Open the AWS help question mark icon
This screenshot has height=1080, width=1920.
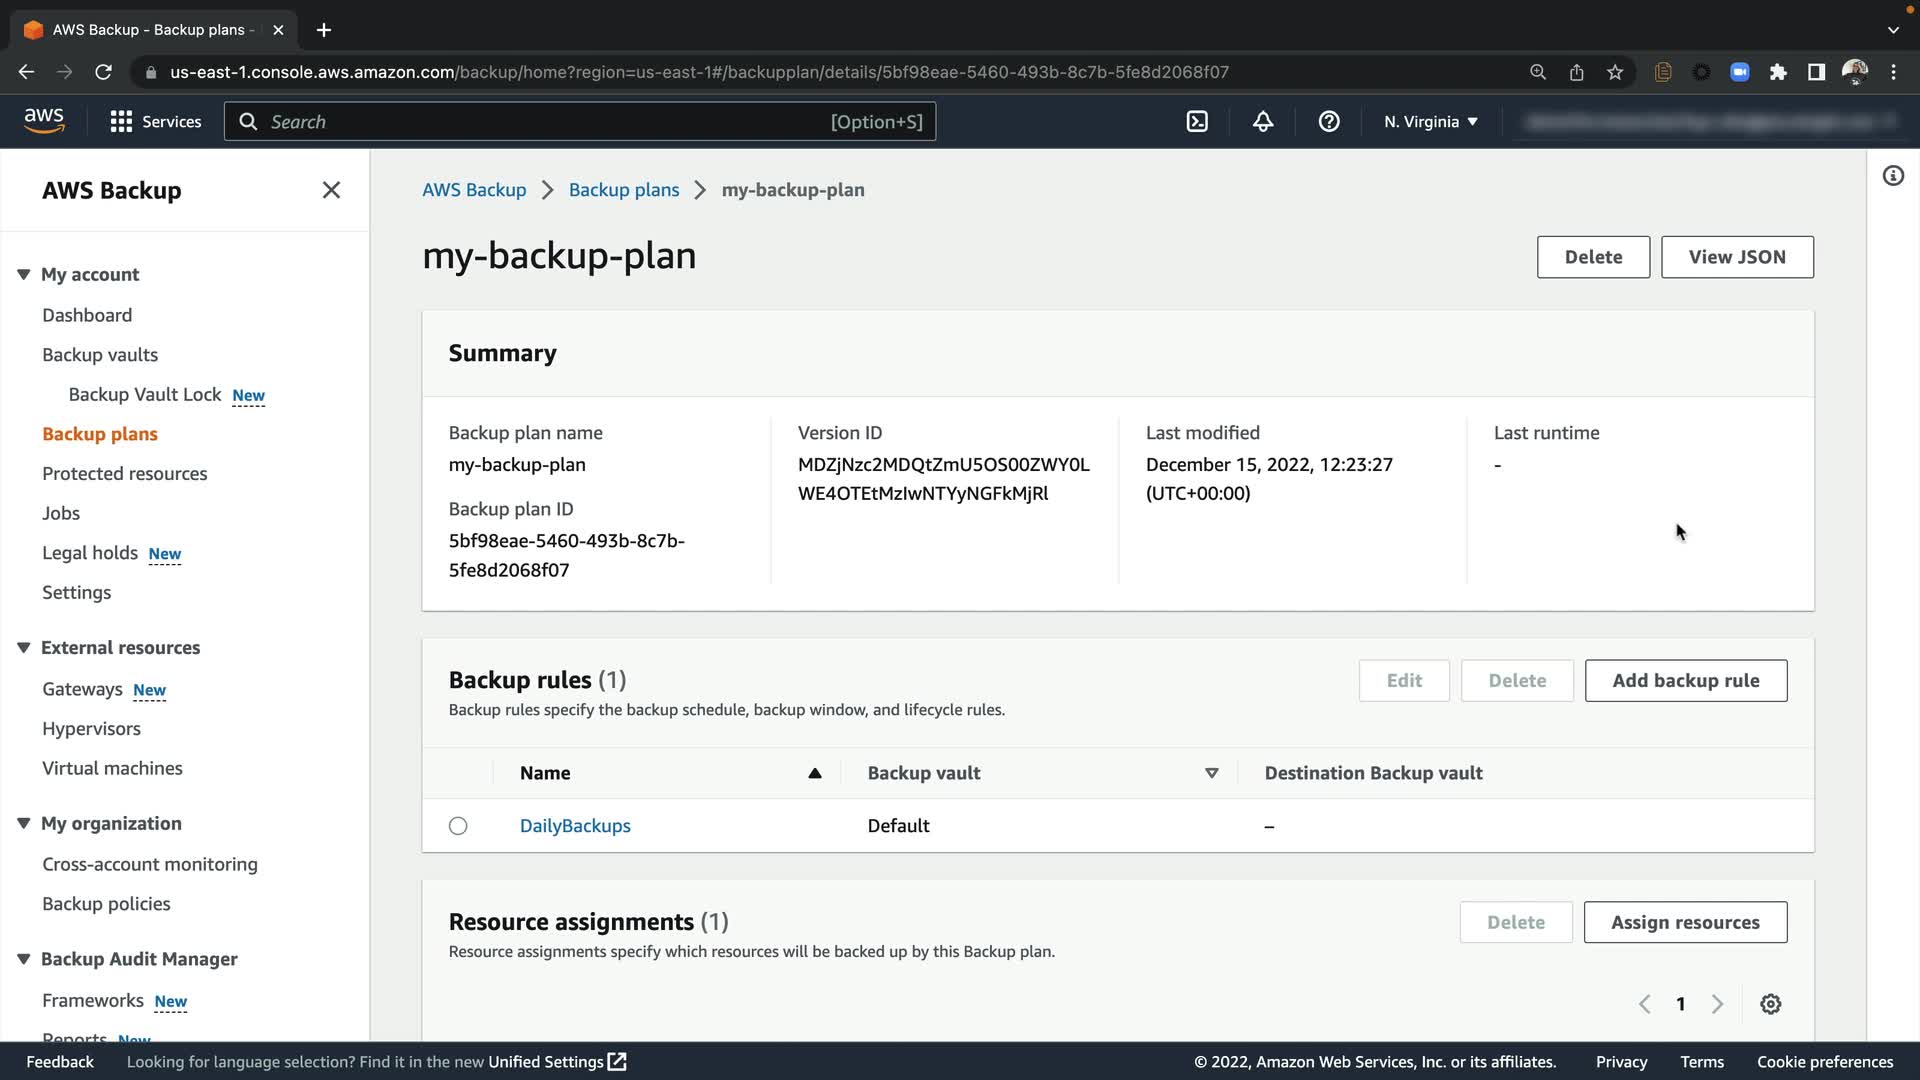click(1328, 122)
